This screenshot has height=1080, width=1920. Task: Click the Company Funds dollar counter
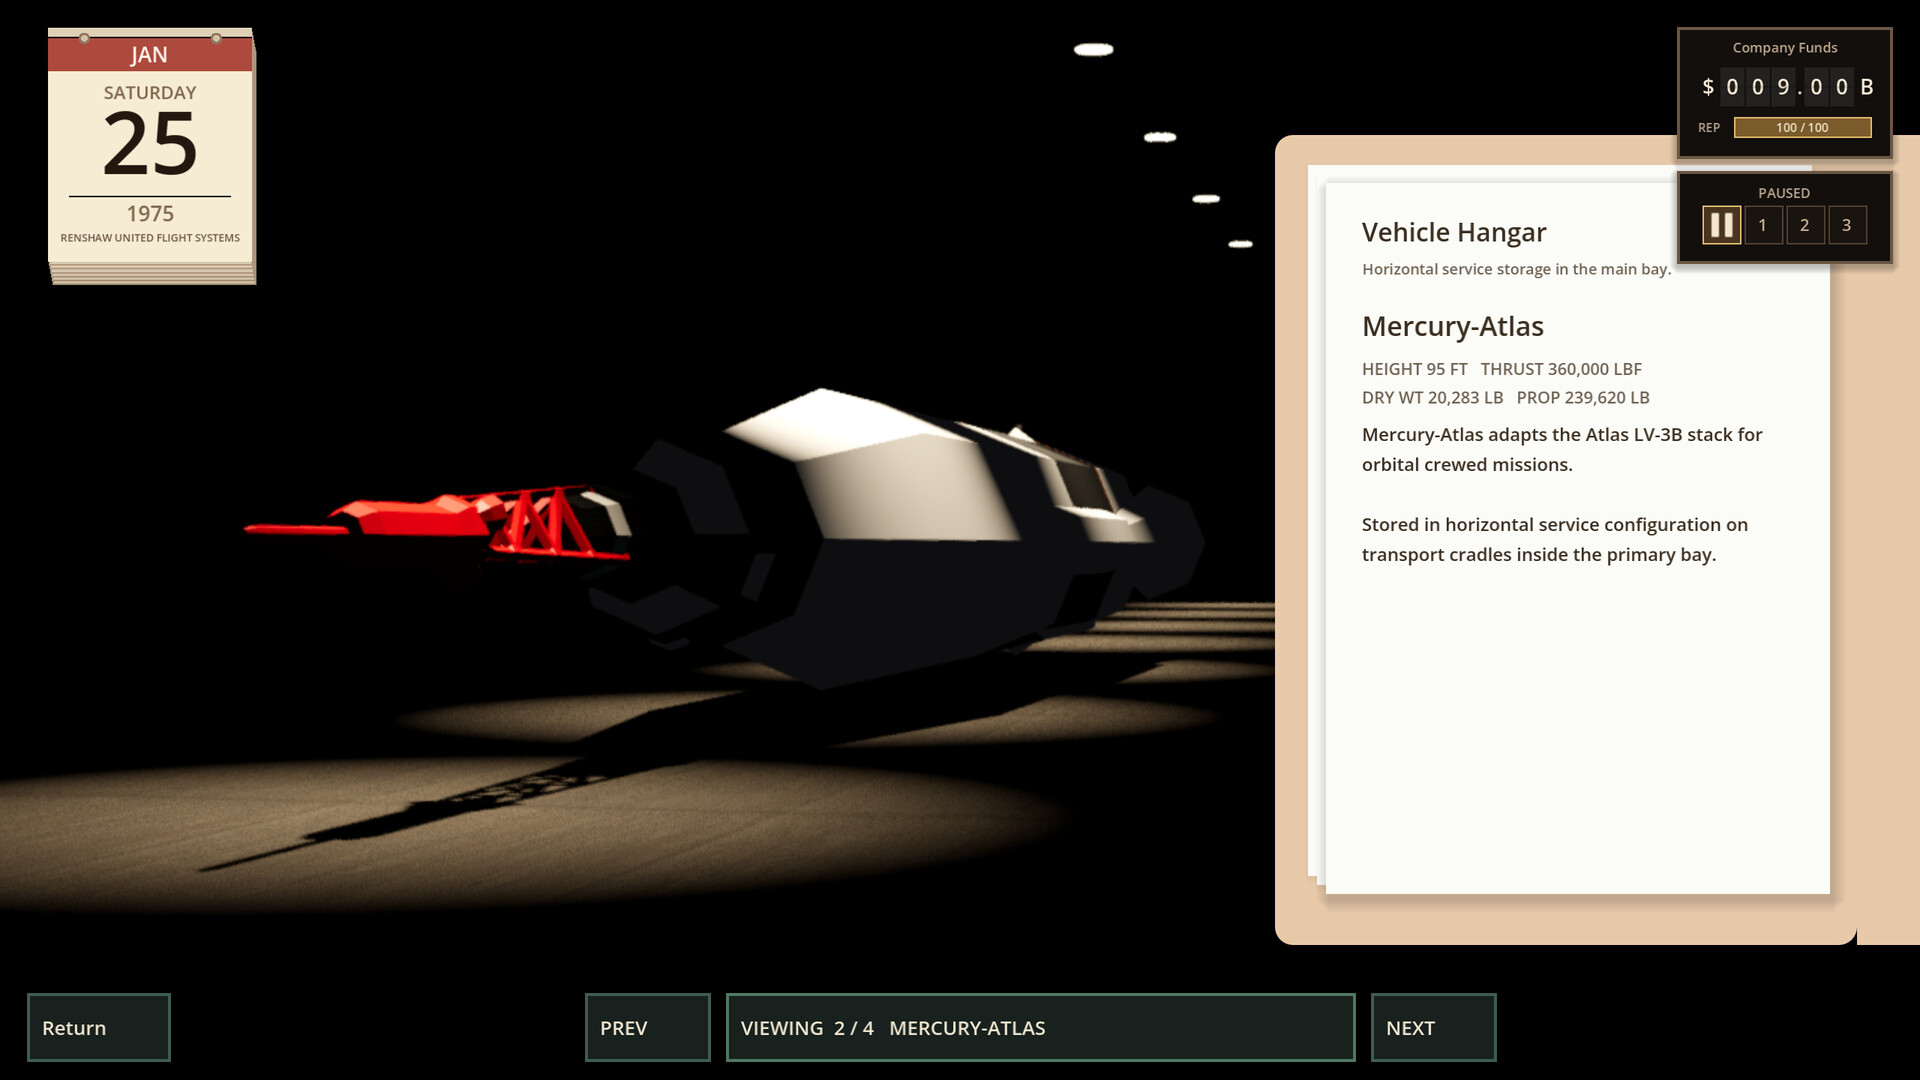(x=1787, y=87)
